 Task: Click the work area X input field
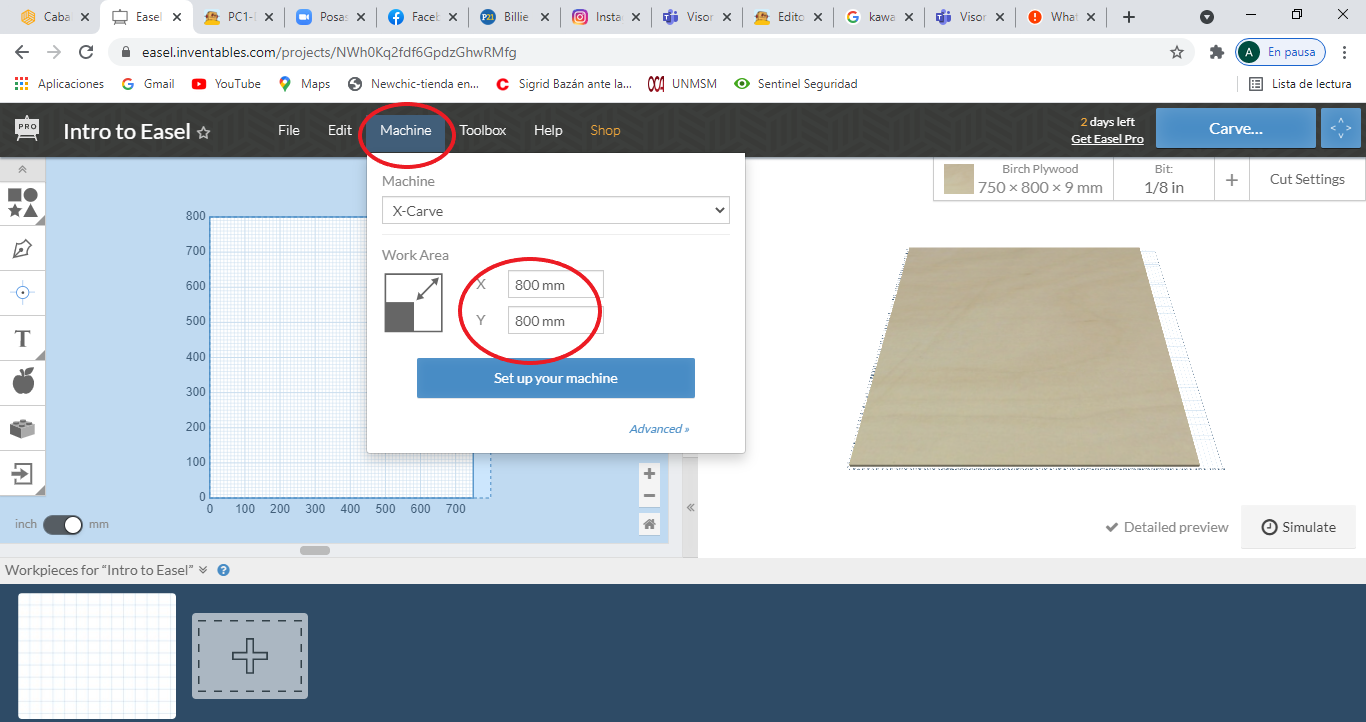pos(555,285)
